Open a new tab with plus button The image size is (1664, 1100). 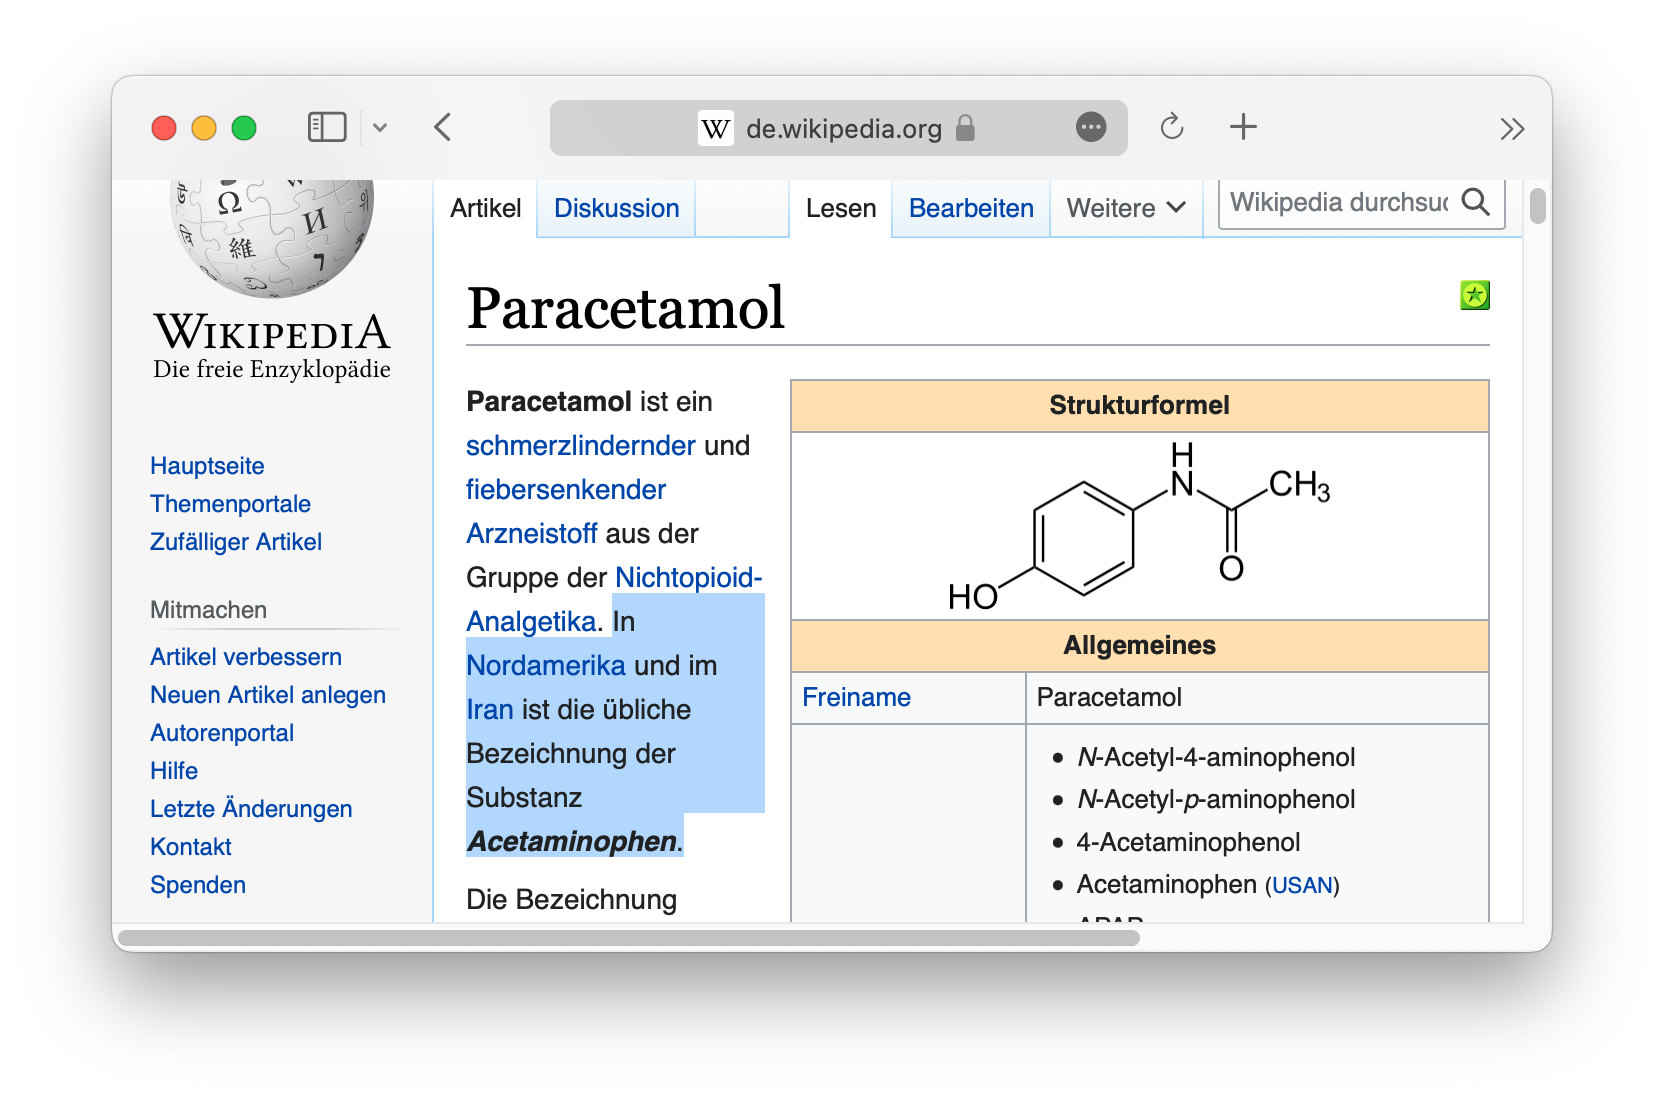1243,127
